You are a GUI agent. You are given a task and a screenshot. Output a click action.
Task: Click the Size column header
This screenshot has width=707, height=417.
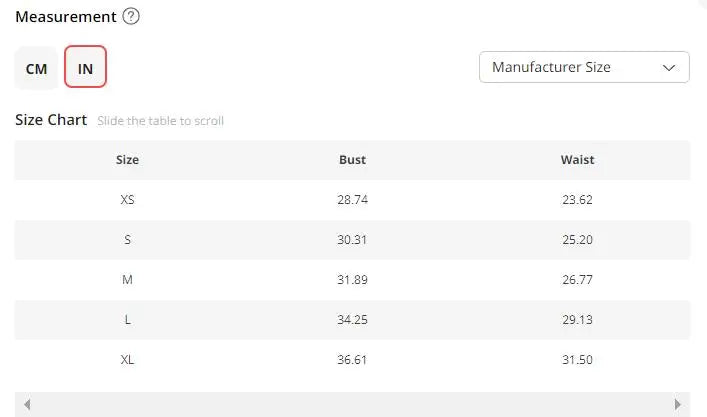point(127,160)
